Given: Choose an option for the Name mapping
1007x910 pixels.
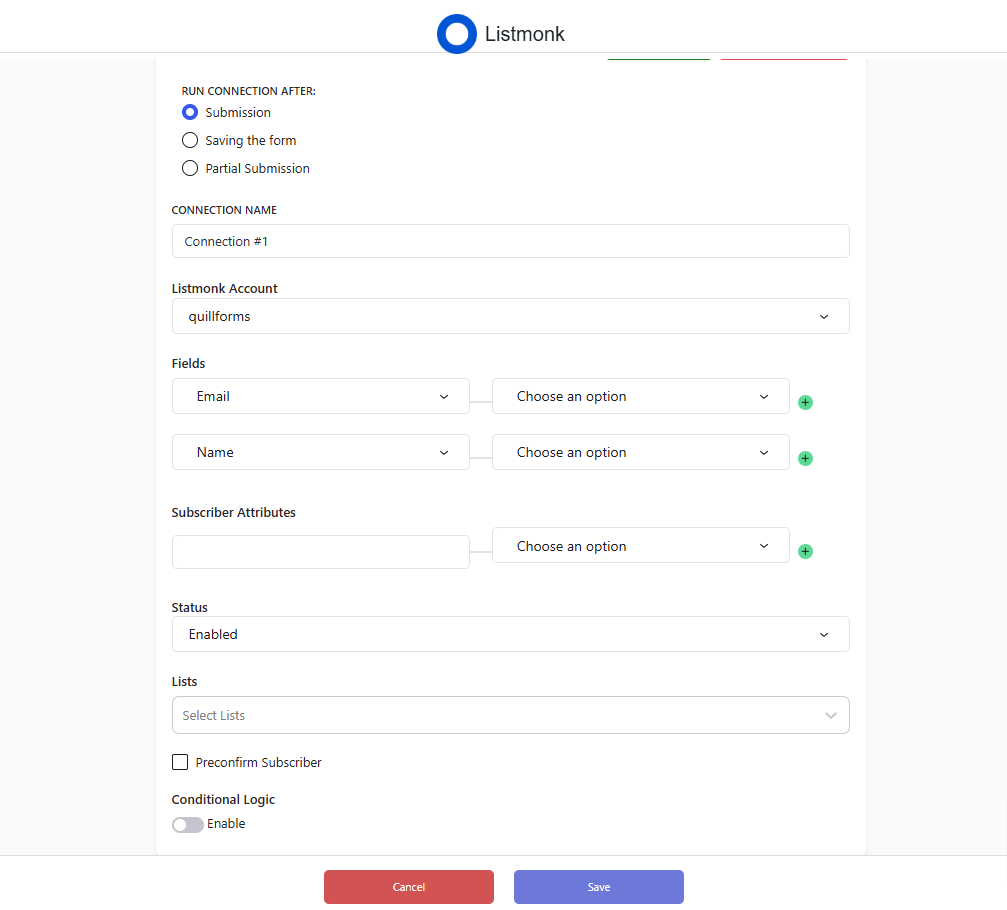Looking at the screenshot, I should [640, 452].
